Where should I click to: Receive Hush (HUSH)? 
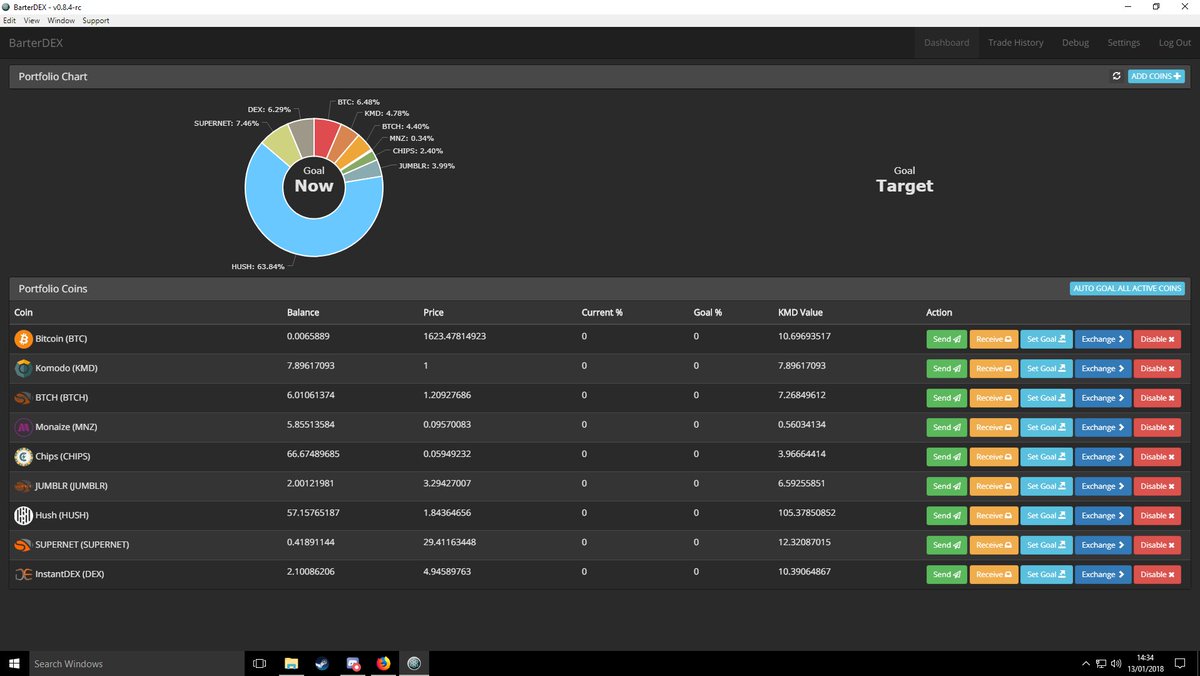pos(994,516)
